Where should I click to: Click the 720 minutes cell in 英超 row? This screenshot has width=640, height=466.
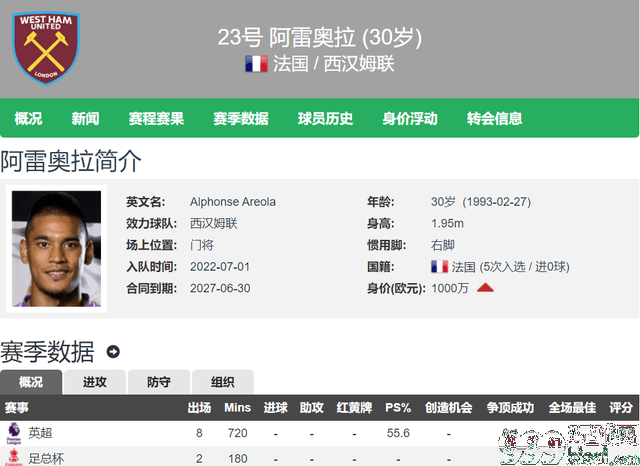[x=238, y=433]
